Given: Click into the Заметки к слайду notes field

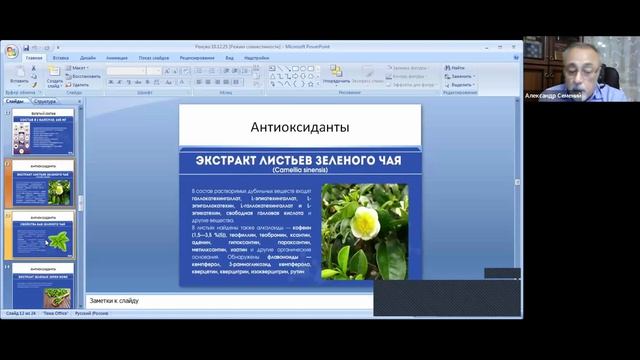Looking at the screenshot, I should 229,301.
